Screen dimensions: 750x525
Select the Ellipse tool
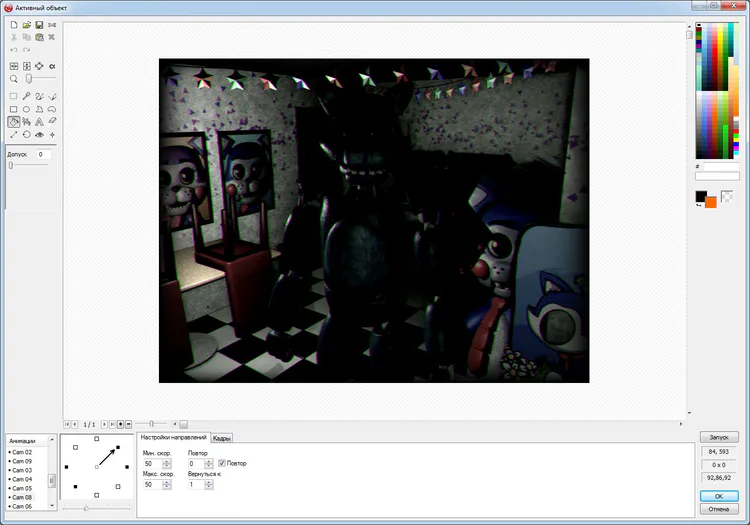coord(27,109)
